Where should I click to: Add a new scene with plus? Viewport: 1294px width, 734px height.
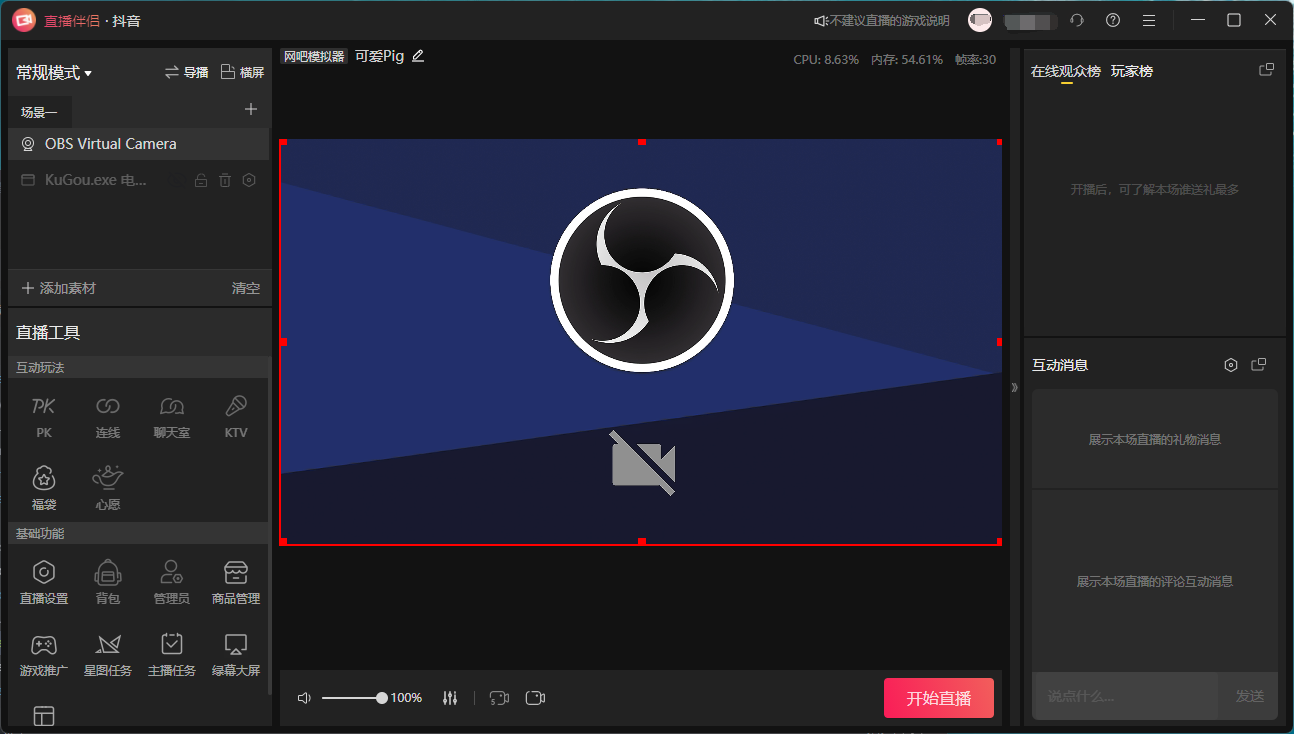[x=251, y=109]
